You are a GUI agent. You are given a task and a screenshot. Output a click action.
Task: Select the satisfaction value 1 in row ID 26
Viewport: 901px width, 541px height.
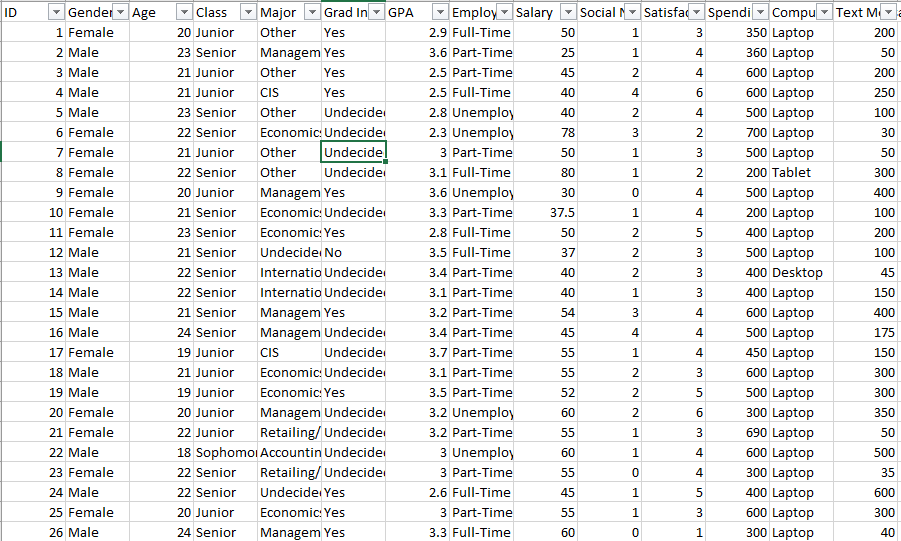coord(673,532)
